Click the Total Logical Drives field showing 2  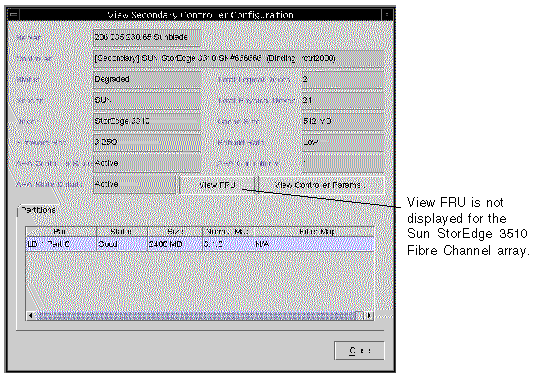click(343, 79)
